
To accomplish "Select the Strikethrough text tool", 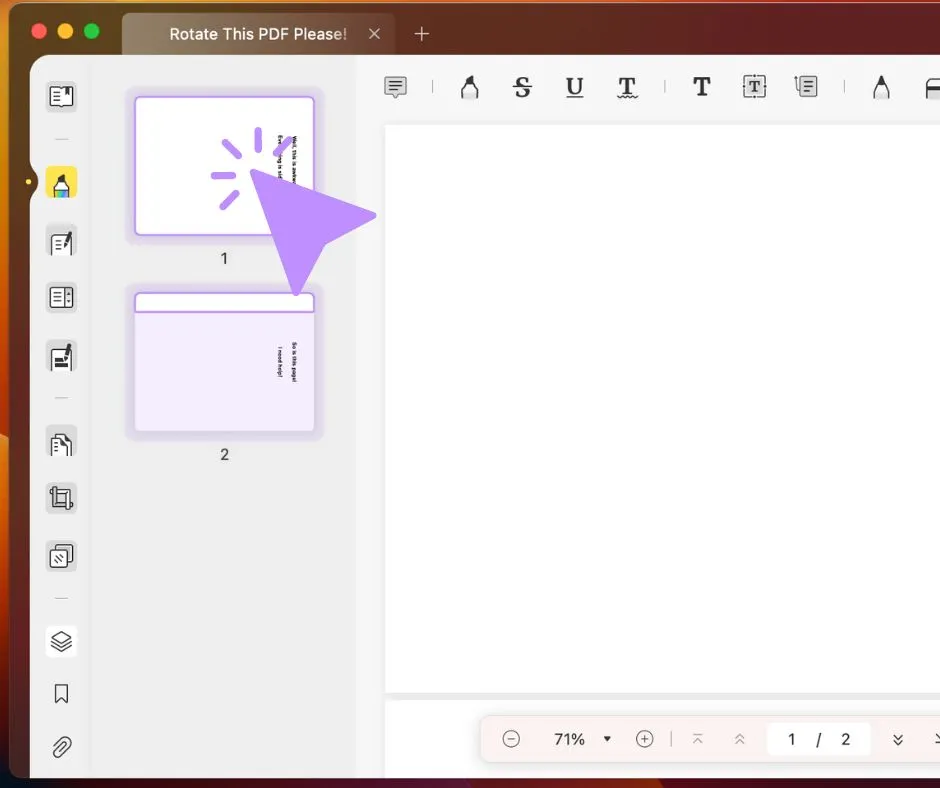I will [522, 87].
